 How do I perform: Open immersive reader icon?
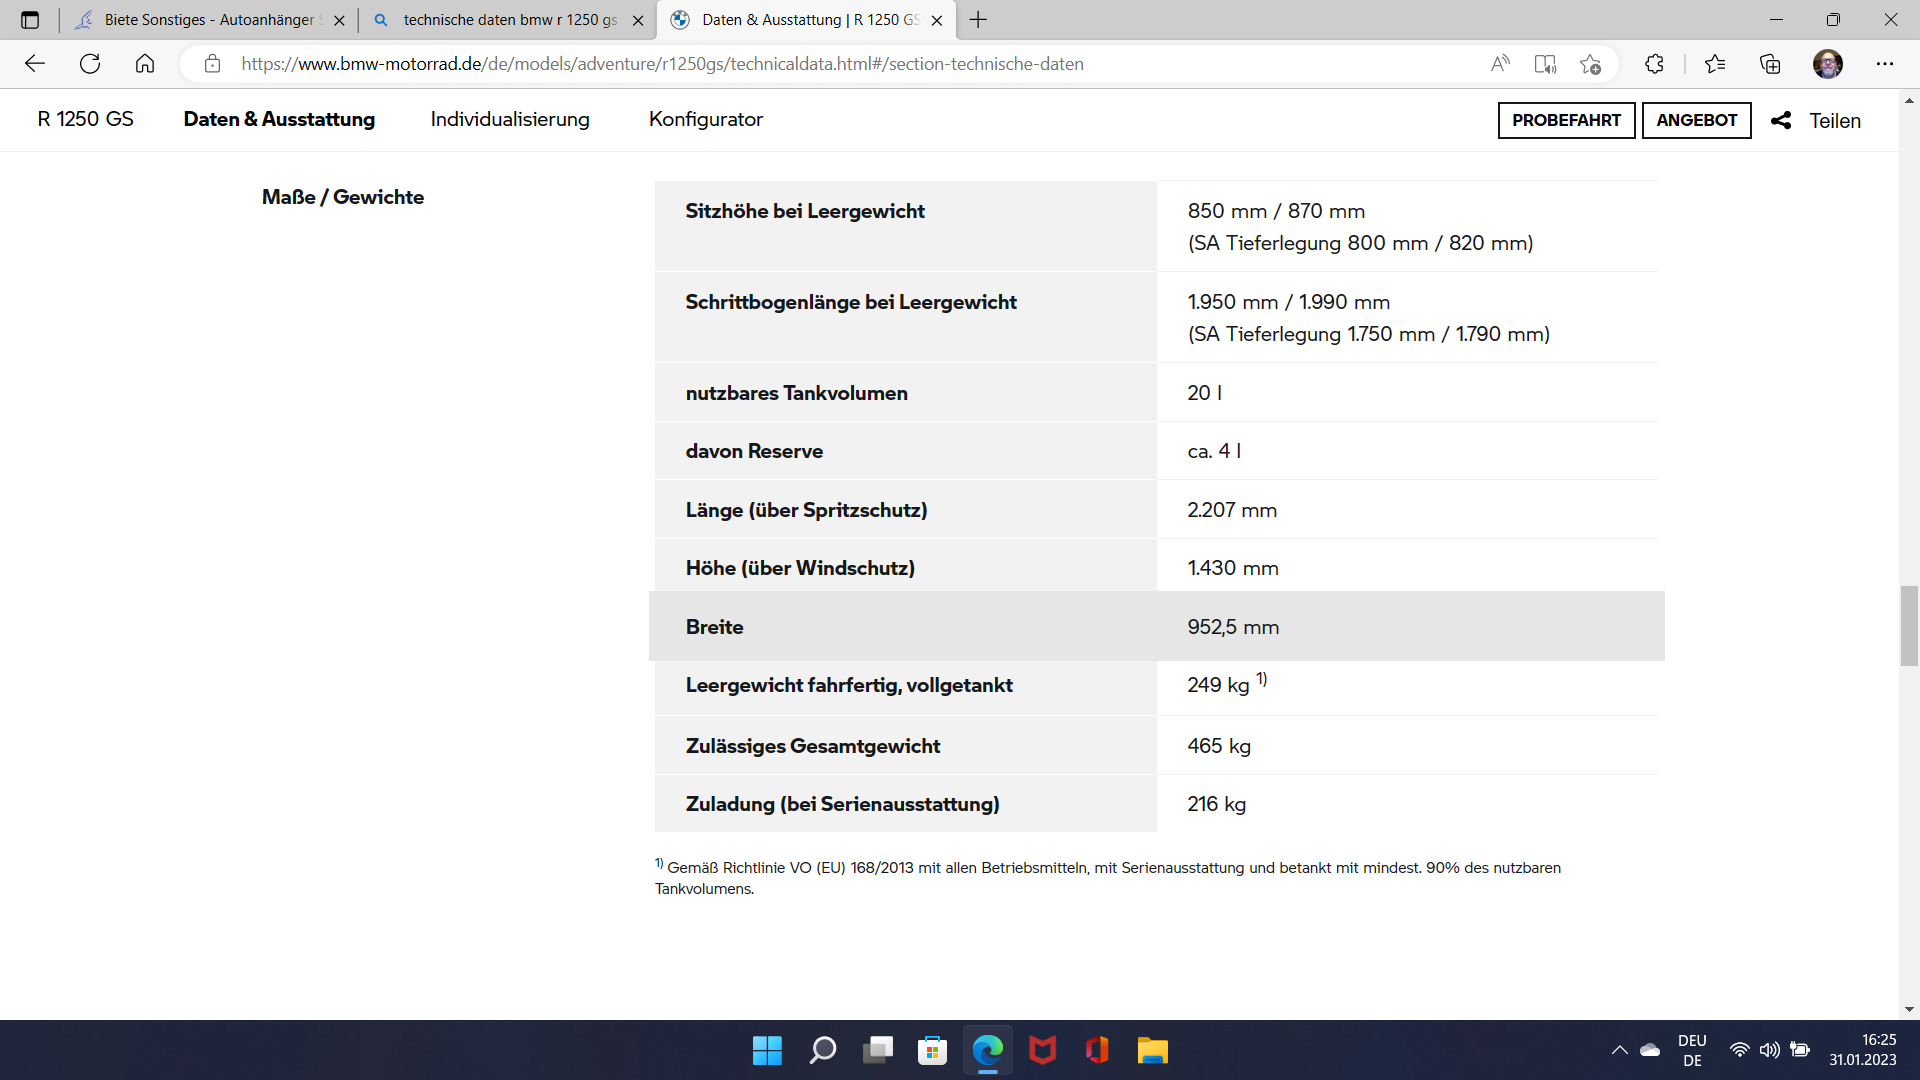(x=1545, y=64)
